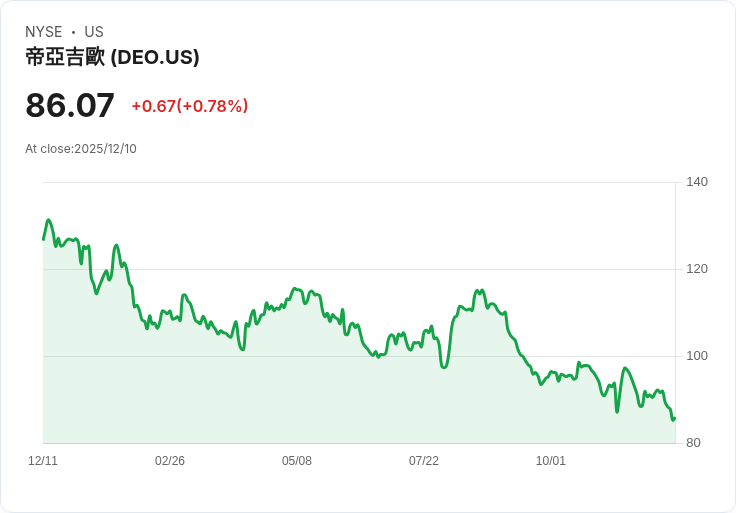The height and width of the screenshot is (513, 736).
Task: Select the NYSE exchange label
Action: pos(44,32)
